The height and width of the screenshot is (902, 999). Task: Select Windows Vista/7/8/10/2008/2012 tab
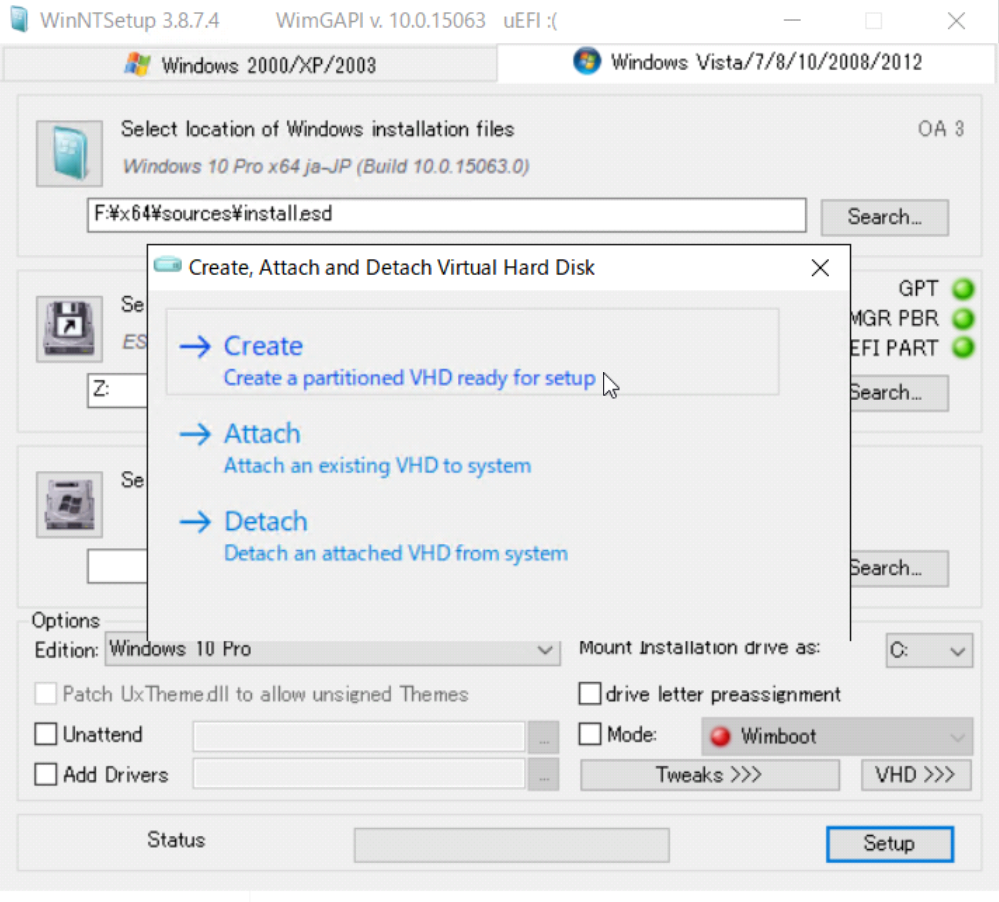click(747, 62)
